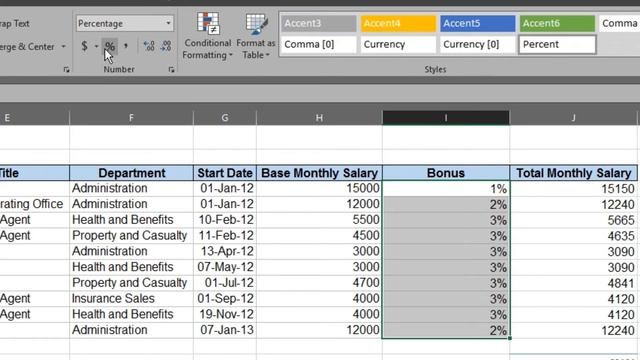Apply Accent5 cell style
This screenshot has width=640, height=360.
[x=478, y=23]
